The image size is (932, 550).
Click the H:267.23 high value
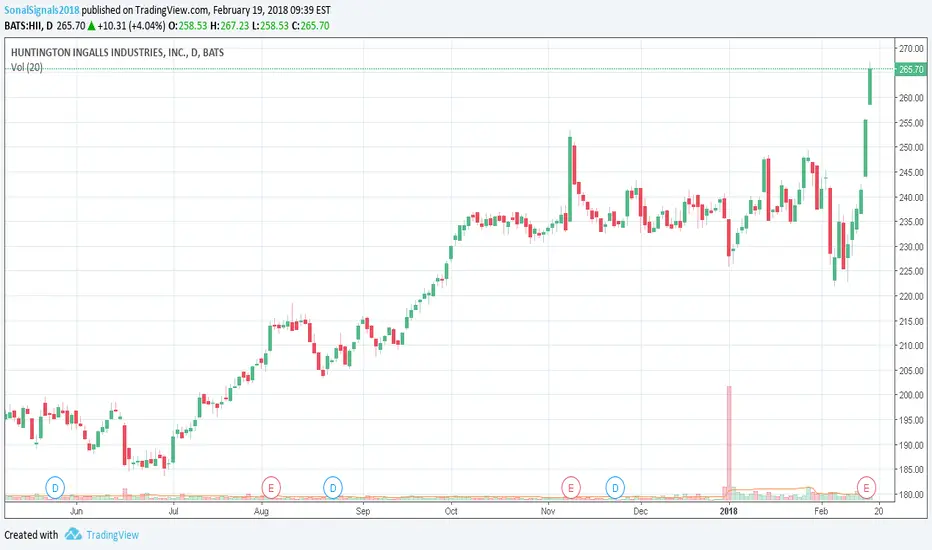click(x=229, y=26)
